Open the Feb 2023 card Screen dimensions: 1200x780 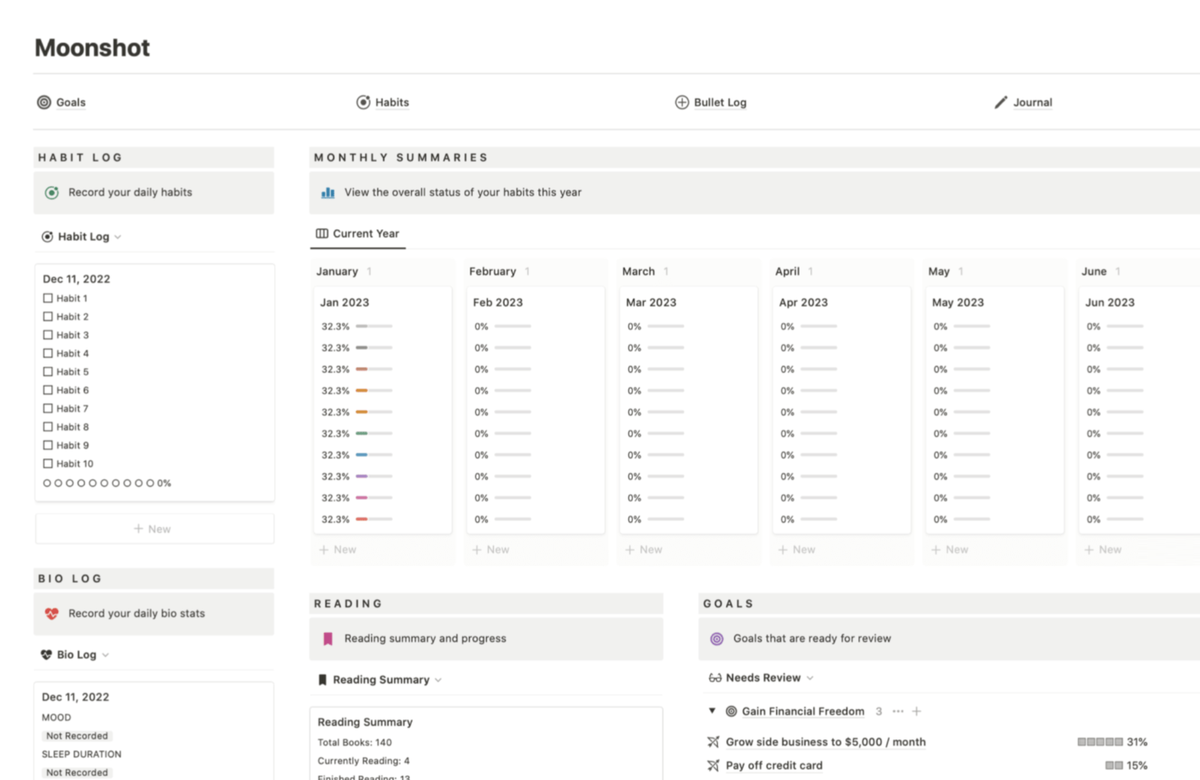(535, 410)
